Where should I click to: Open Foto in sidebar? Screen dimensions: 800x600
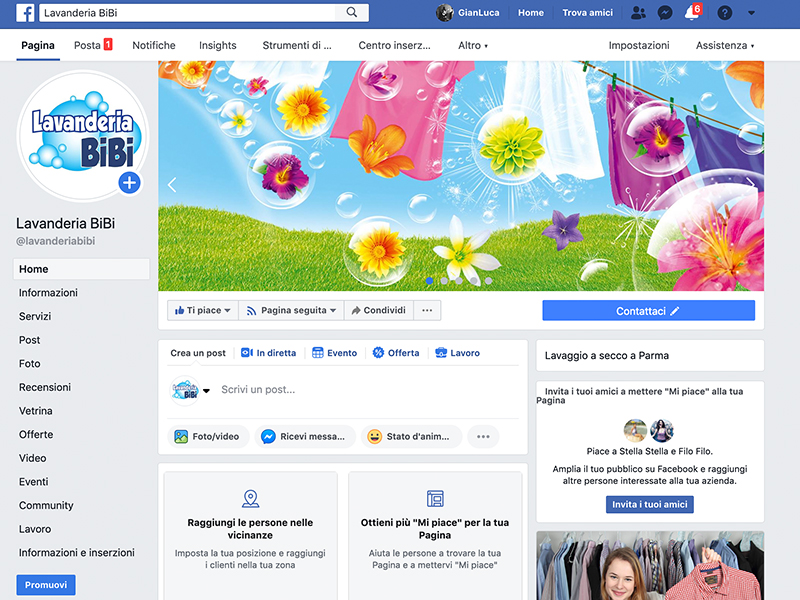pyautogui.click(x=30, y=363)
